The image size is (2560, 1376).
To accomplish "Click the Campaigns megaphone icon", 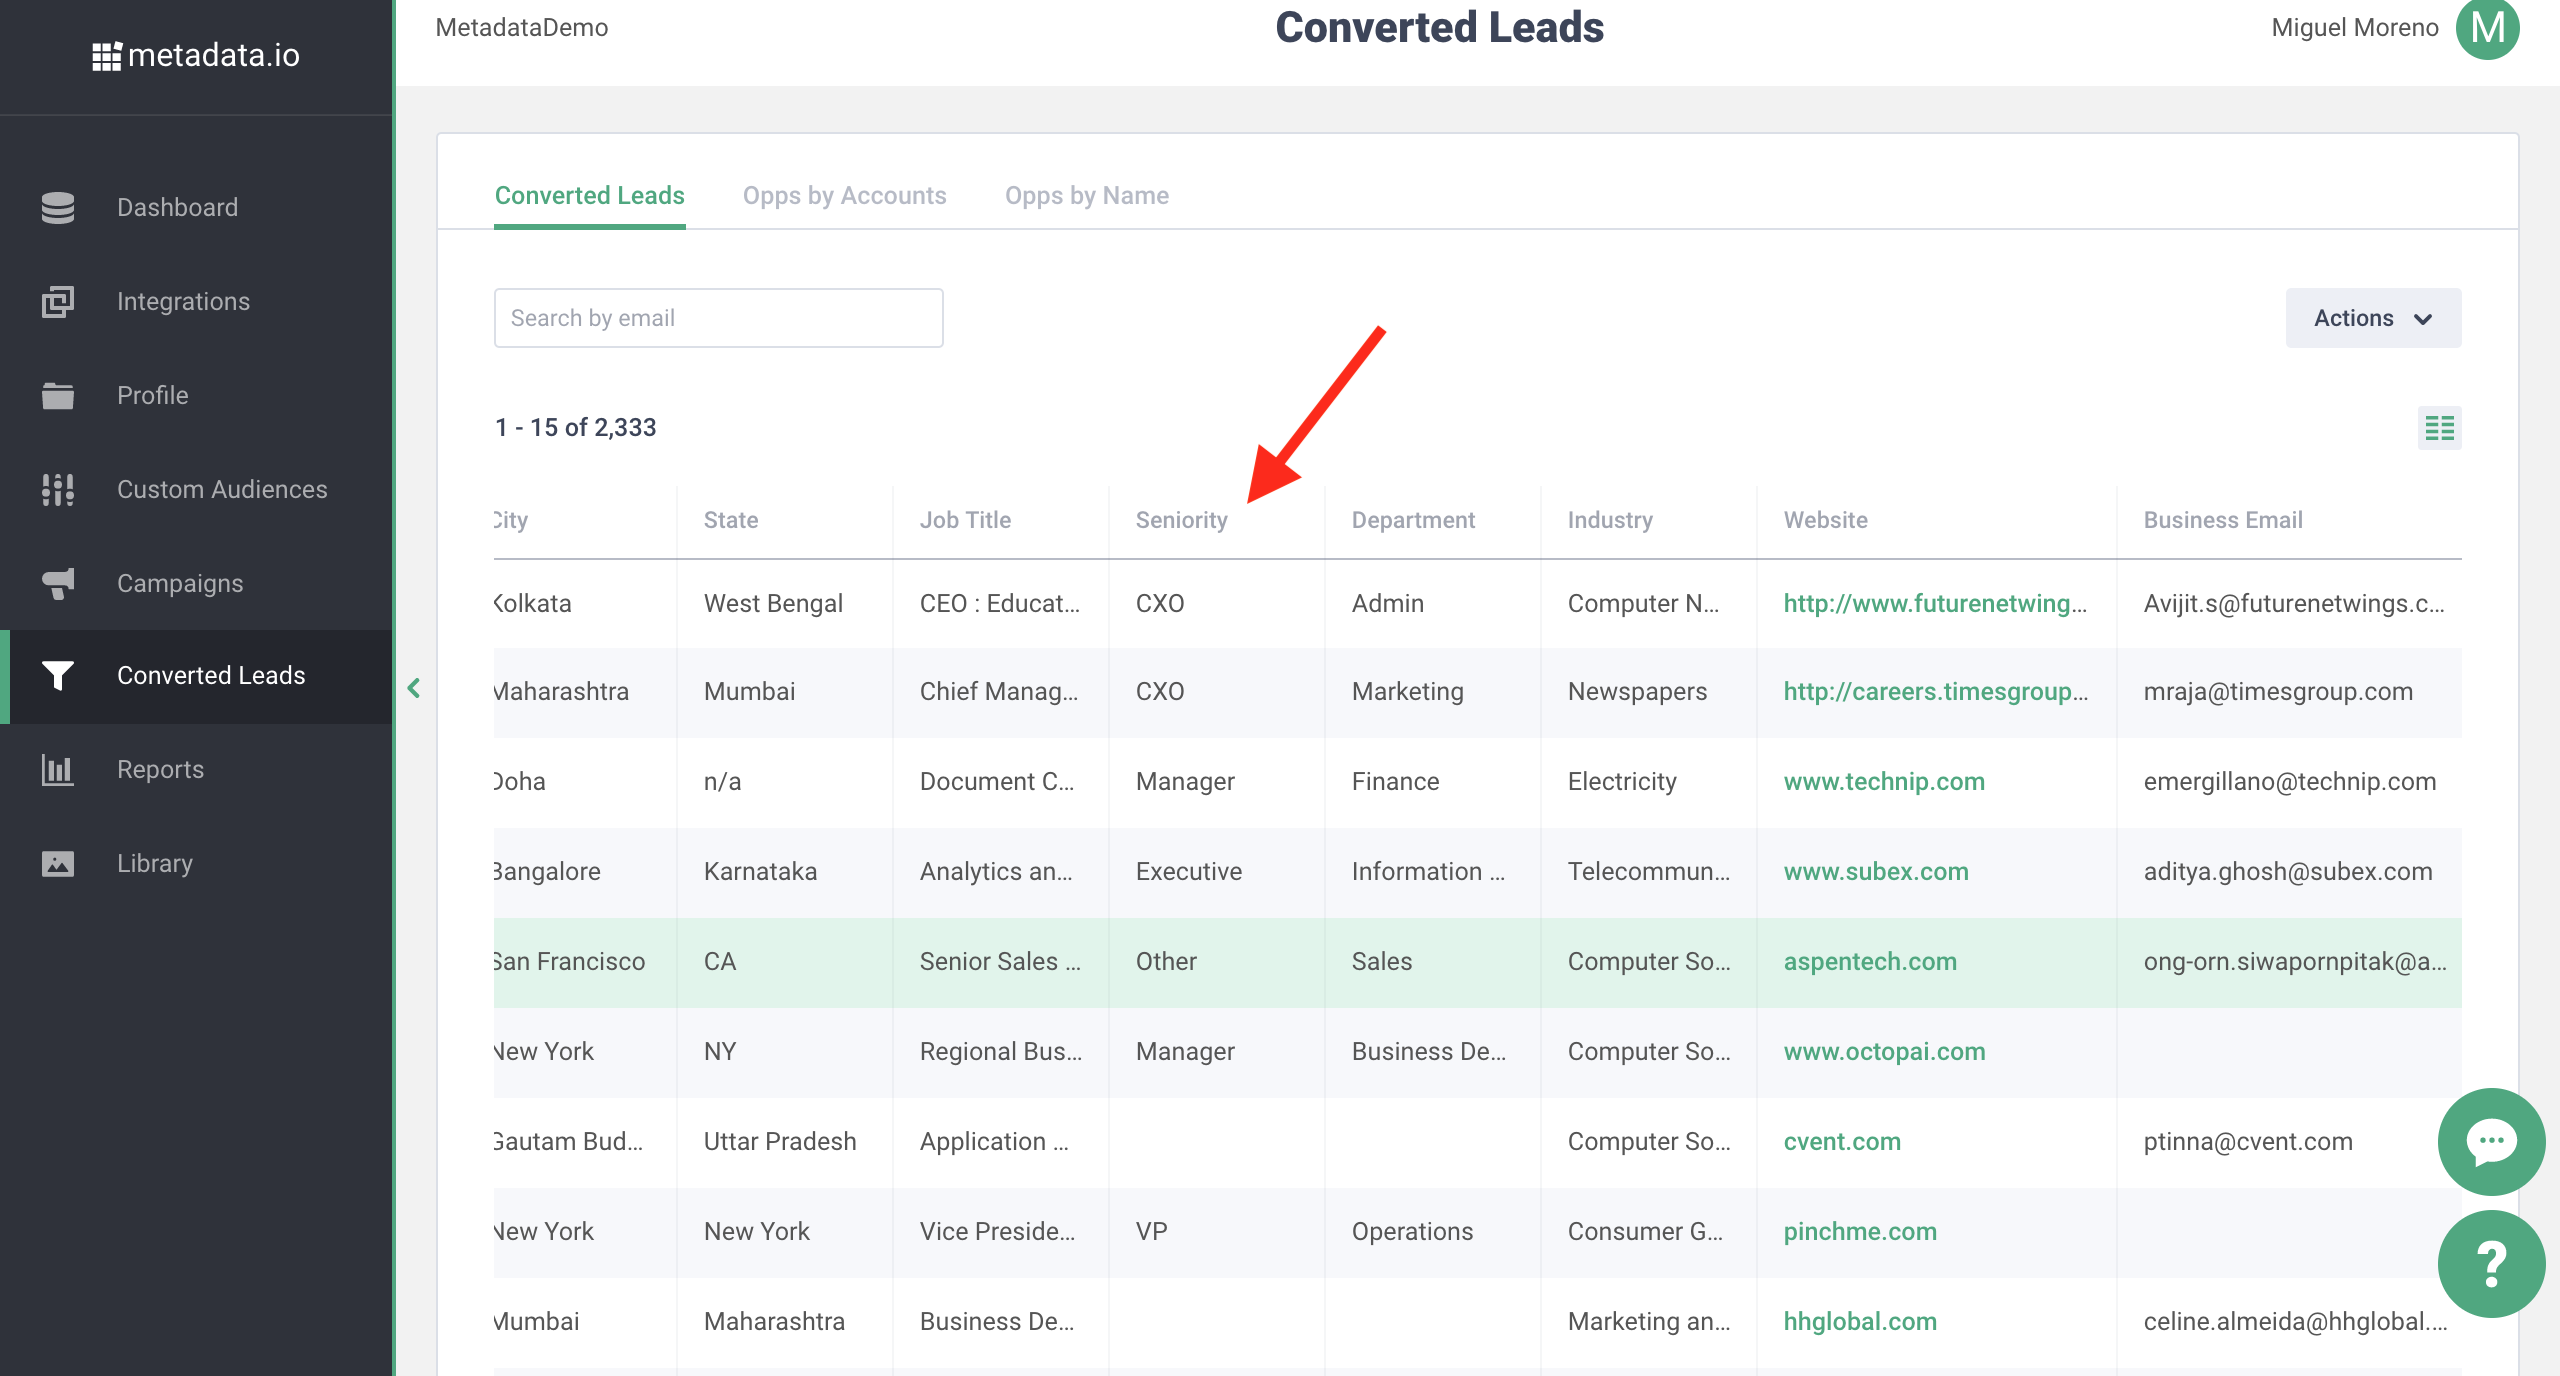I will click(x=58, y=583).
